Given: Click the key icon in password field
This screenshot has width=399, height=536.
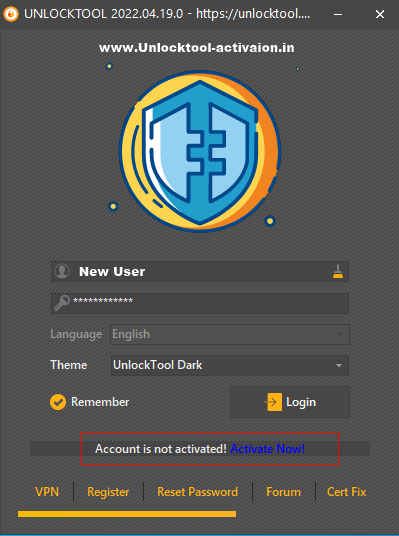Looking at the screenshot, I should pyautogui.click(x=62, y=303).
